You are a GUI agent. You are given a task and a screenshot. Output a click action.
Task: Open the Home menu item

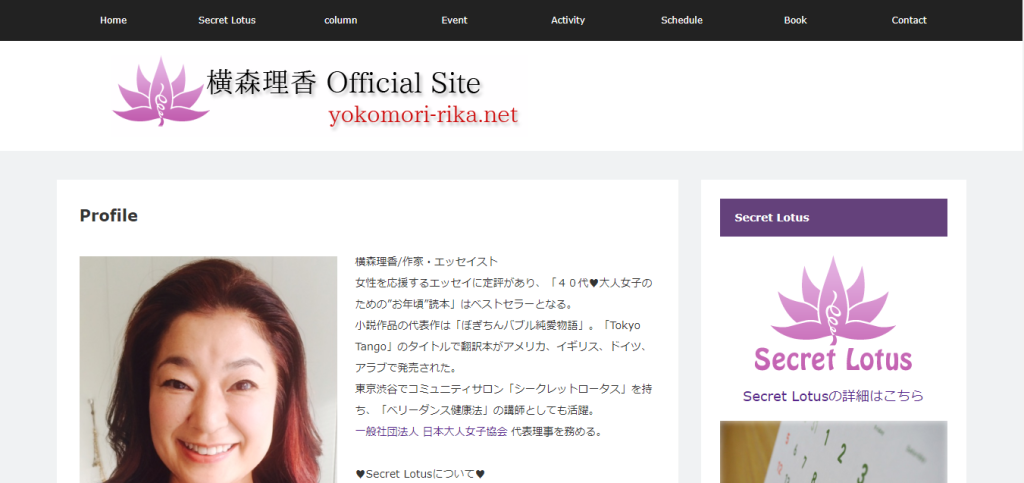[x=113, y=20]
